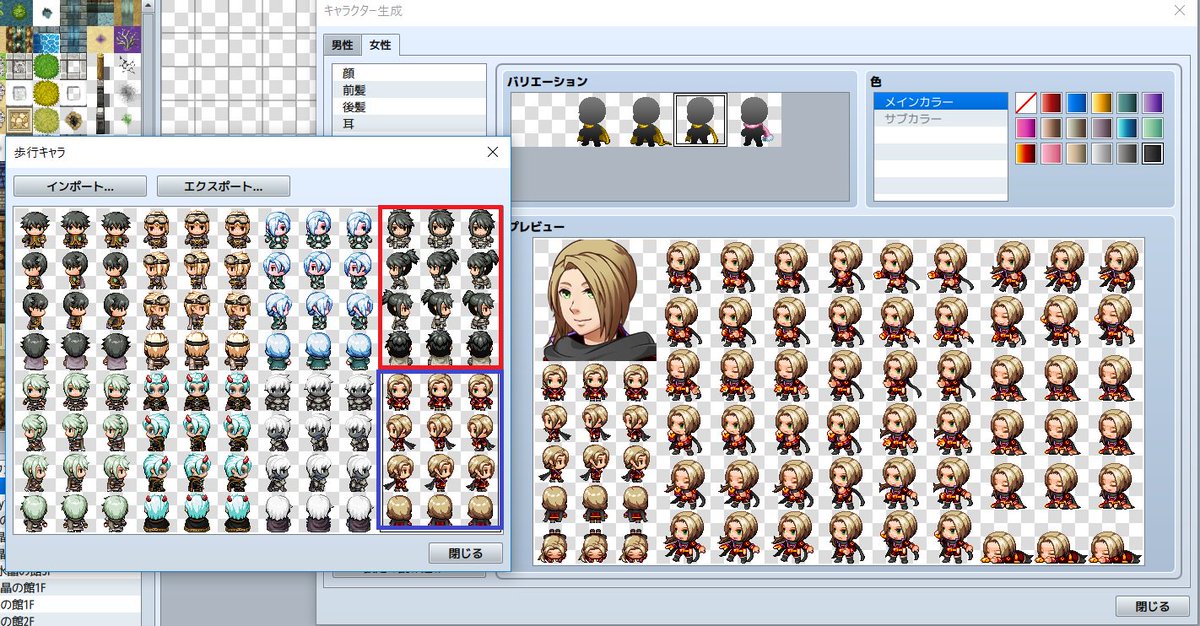Screen dimensions: 1200x626
Task: Select the purple tile with white branches
Action: pyautogui.click(x=127, y=40)
